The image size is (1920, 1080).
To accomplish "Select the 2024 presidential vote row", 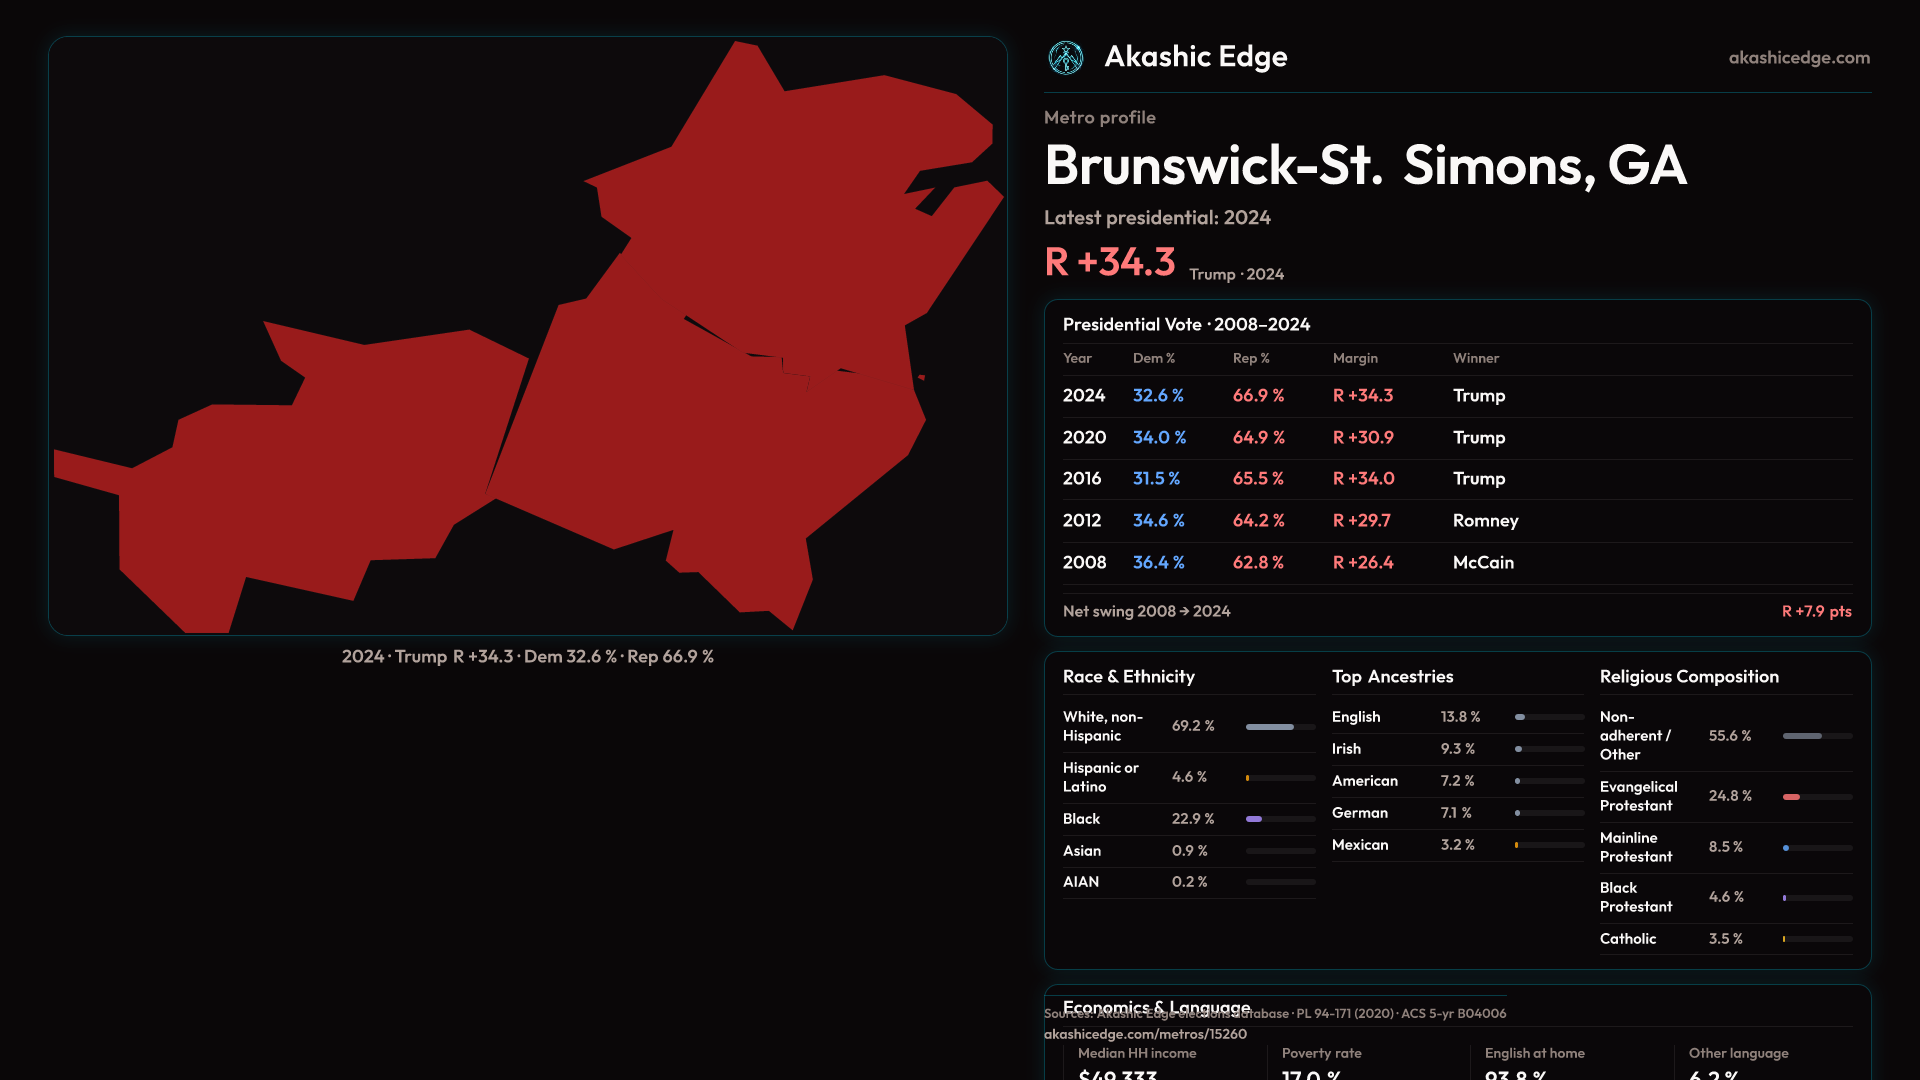I will click(x=1456, y=396).
